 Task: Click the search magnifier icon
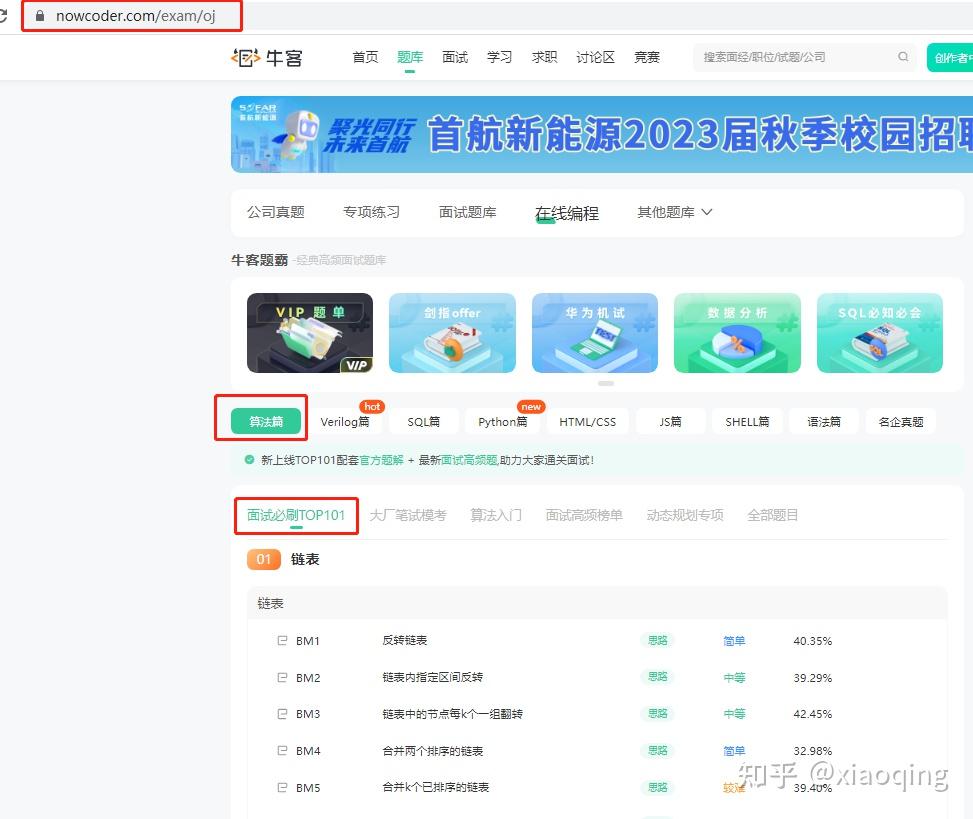pyautogui.click(x=903, y=56)
